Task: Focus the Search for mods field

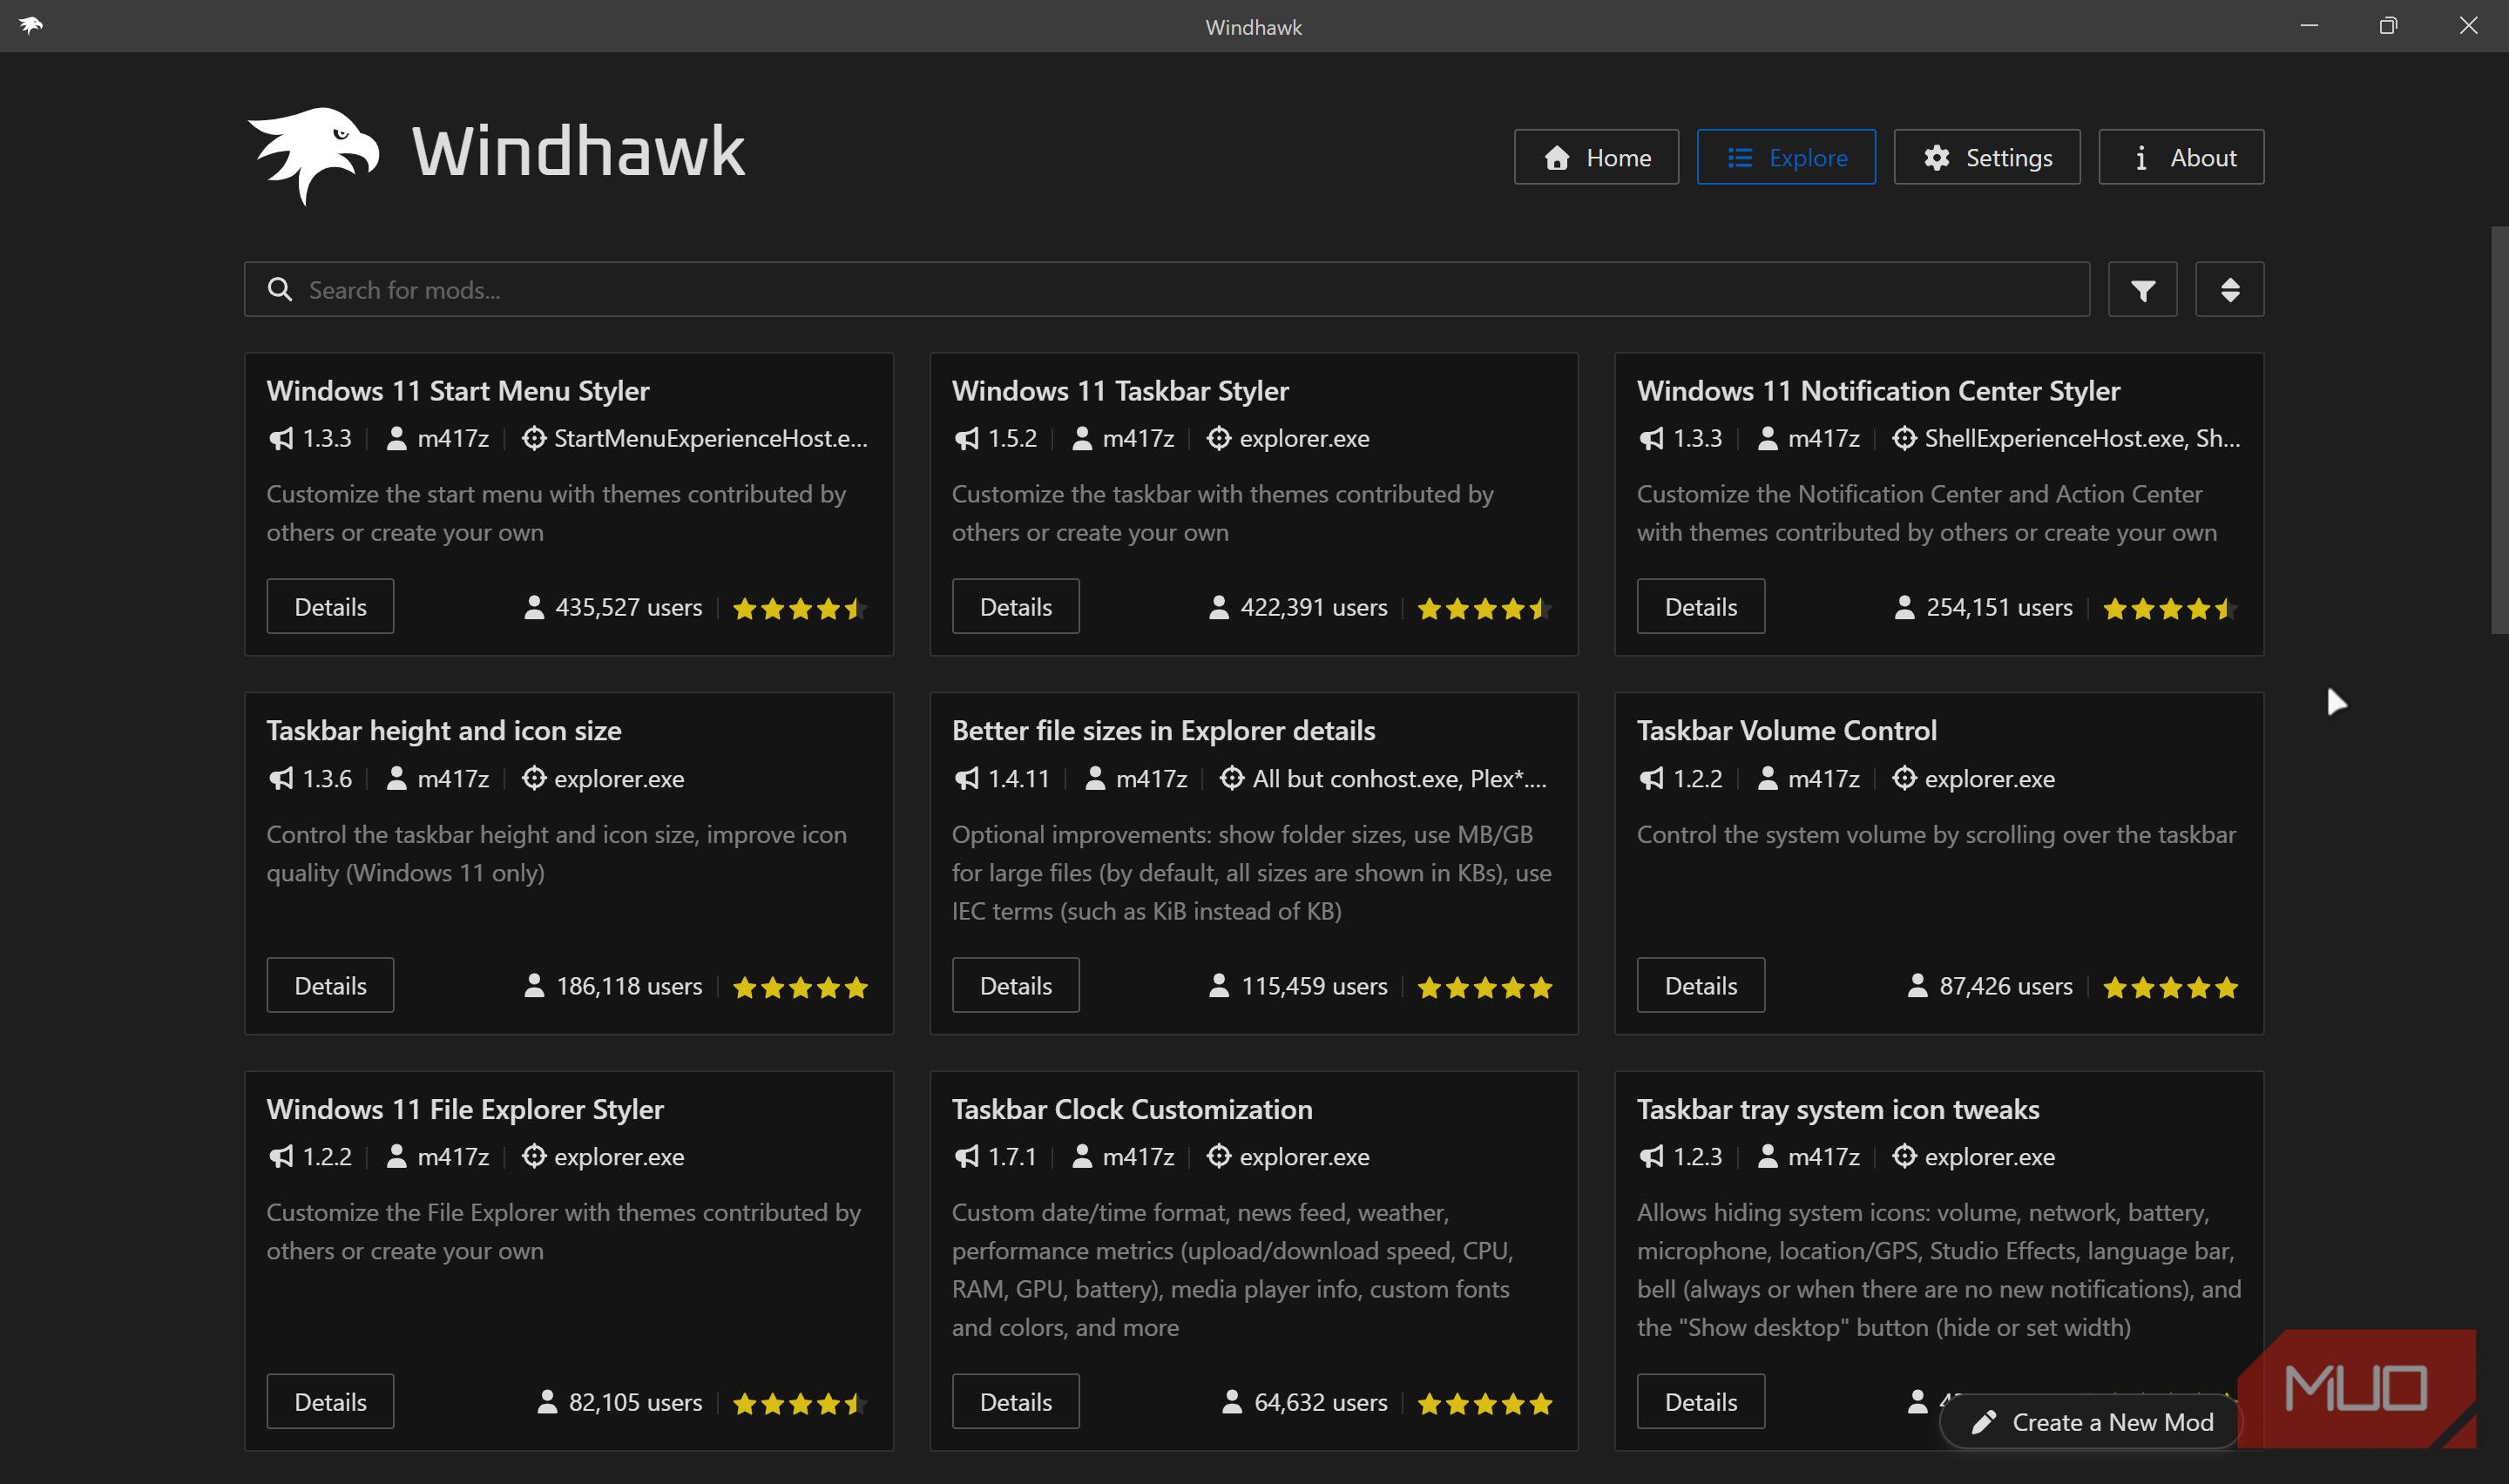Action: tap(1166, 290)
